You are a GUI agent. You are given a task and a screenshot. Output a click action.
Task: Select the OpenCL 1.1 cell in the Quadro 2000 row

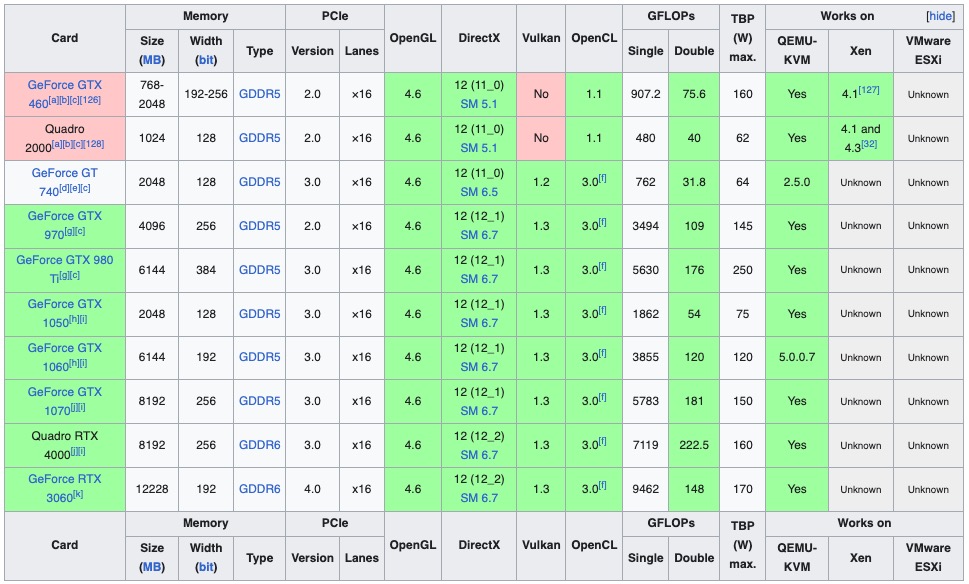tap(594, 138)
